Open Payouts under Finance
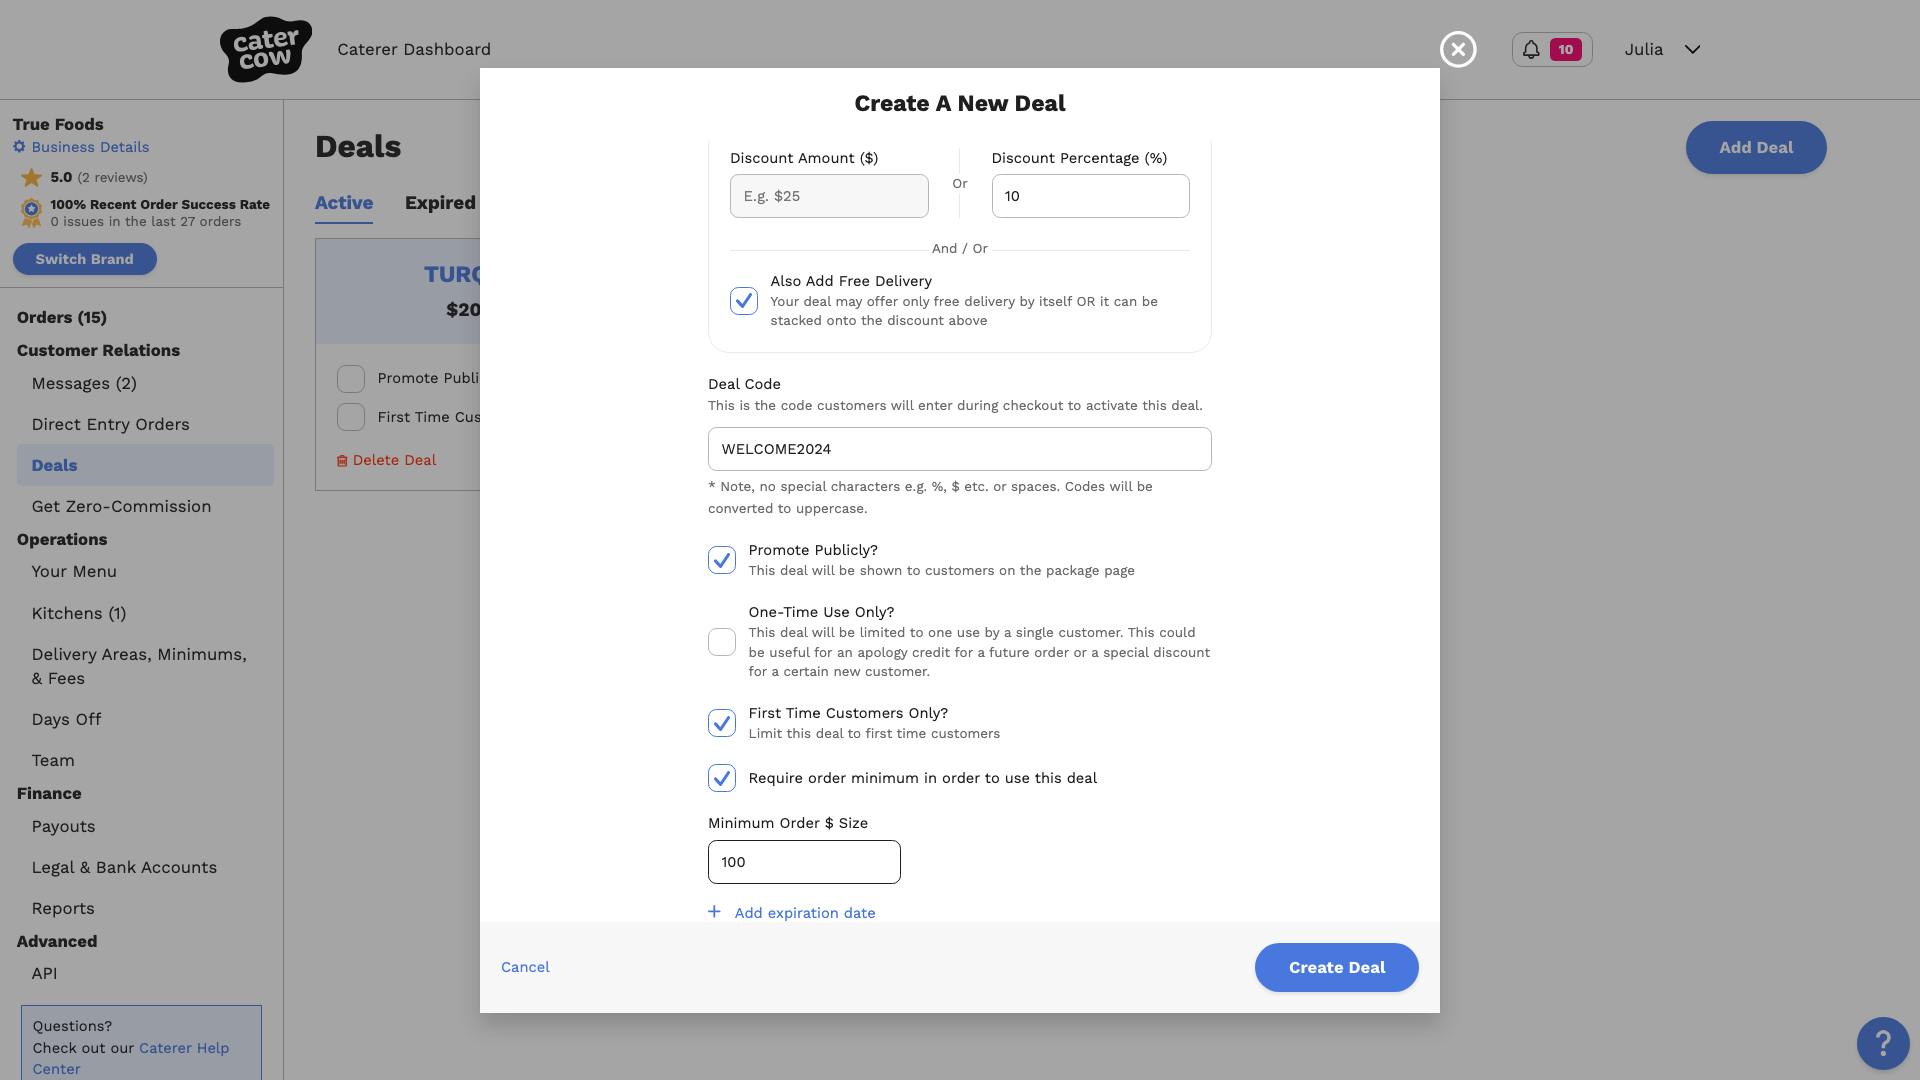 tap(63, 827)
